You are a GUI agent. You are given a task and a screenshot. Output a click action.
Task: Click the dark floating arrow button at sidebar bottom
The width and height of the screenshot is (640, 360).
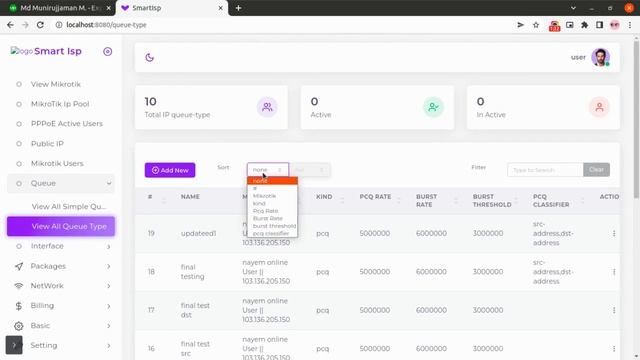[x=14, y=345]
